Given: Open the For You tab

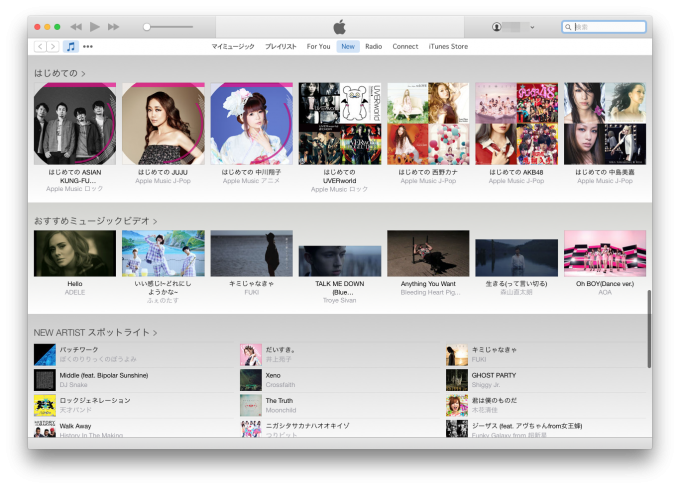Looking at the screenshot, I should [x=318, y=46].
